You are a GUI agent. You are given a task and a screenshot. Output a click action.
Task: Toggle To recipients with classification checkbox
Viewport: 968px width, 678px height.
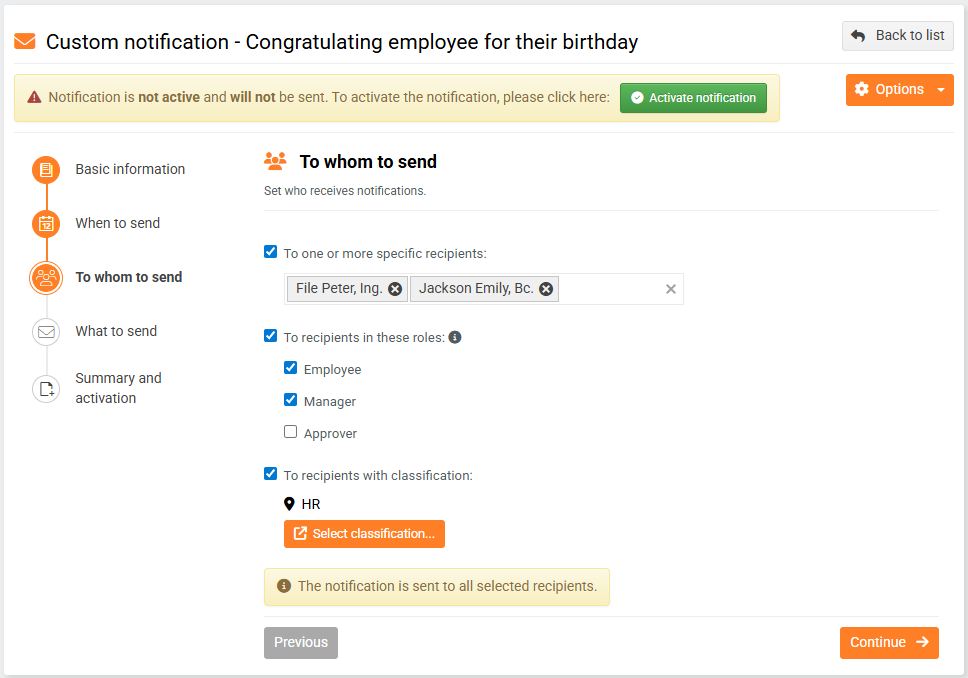(271, 474)
